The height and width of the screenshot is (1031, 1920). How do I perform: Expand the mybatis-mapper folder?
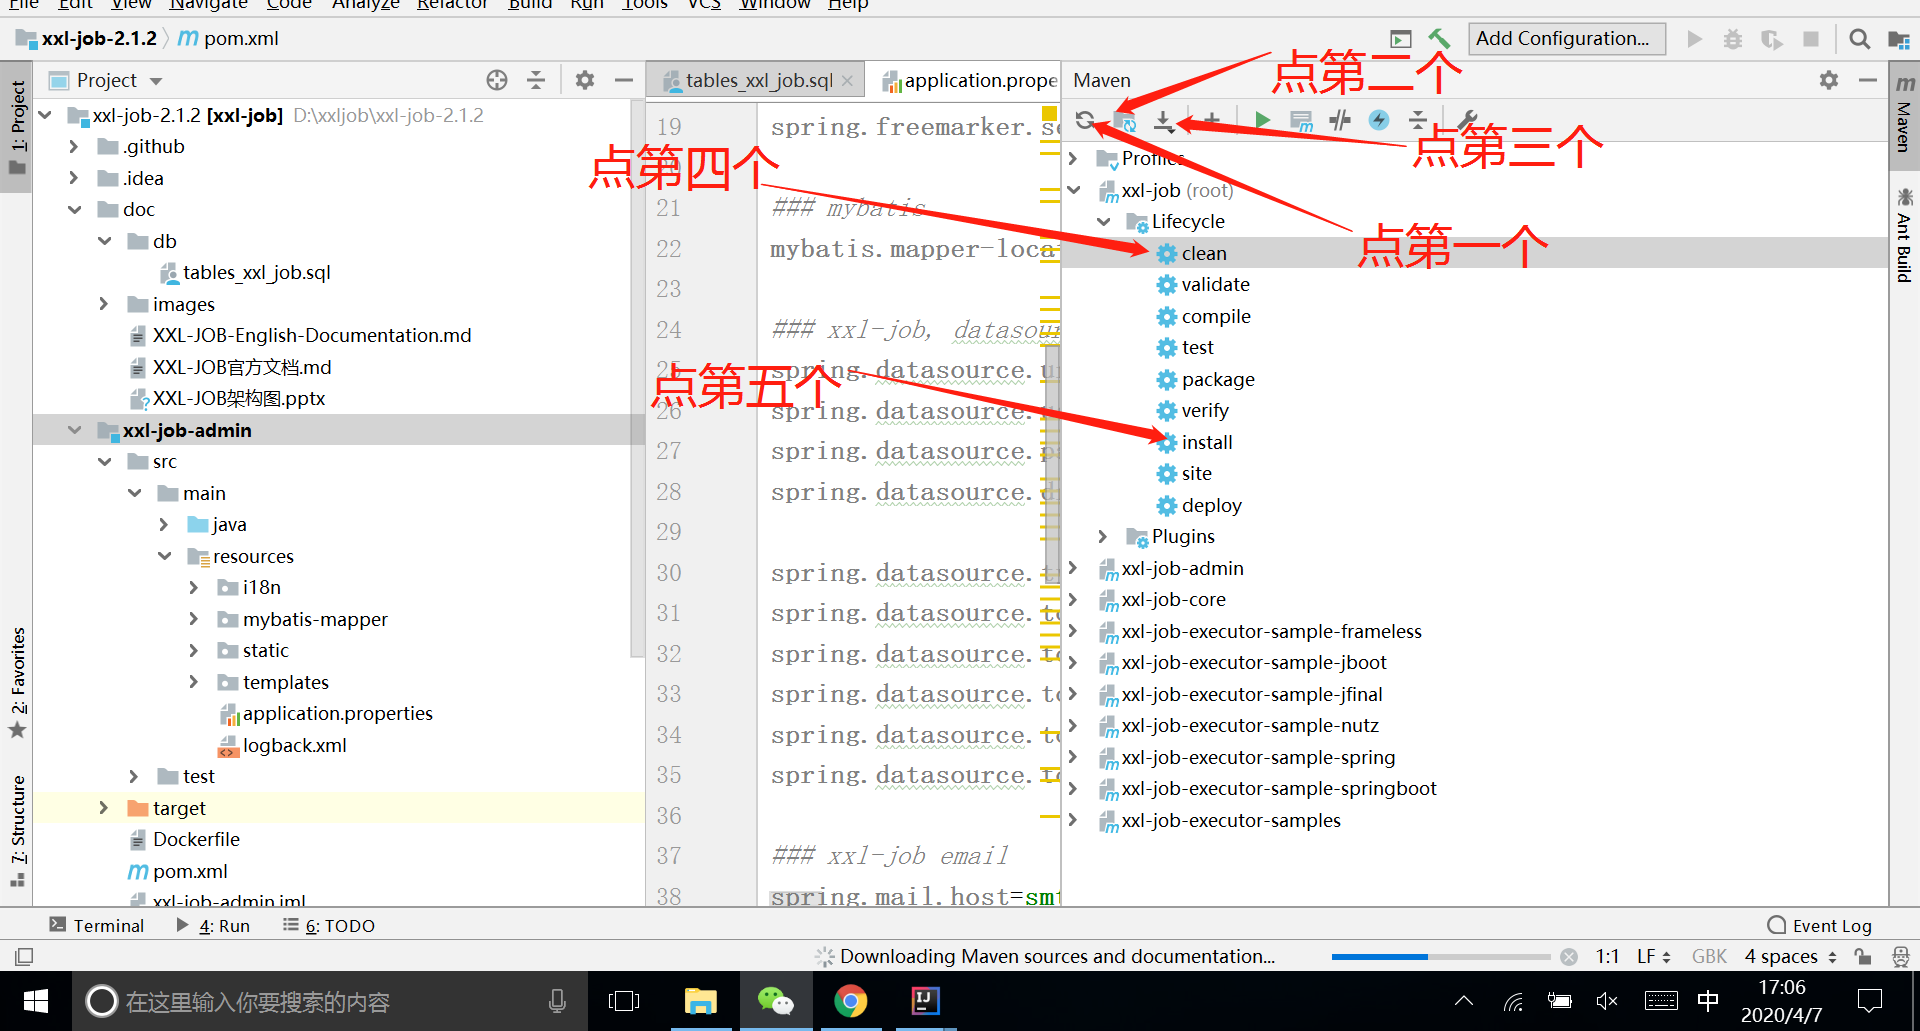pyautogui.click(x=194, y=619)
